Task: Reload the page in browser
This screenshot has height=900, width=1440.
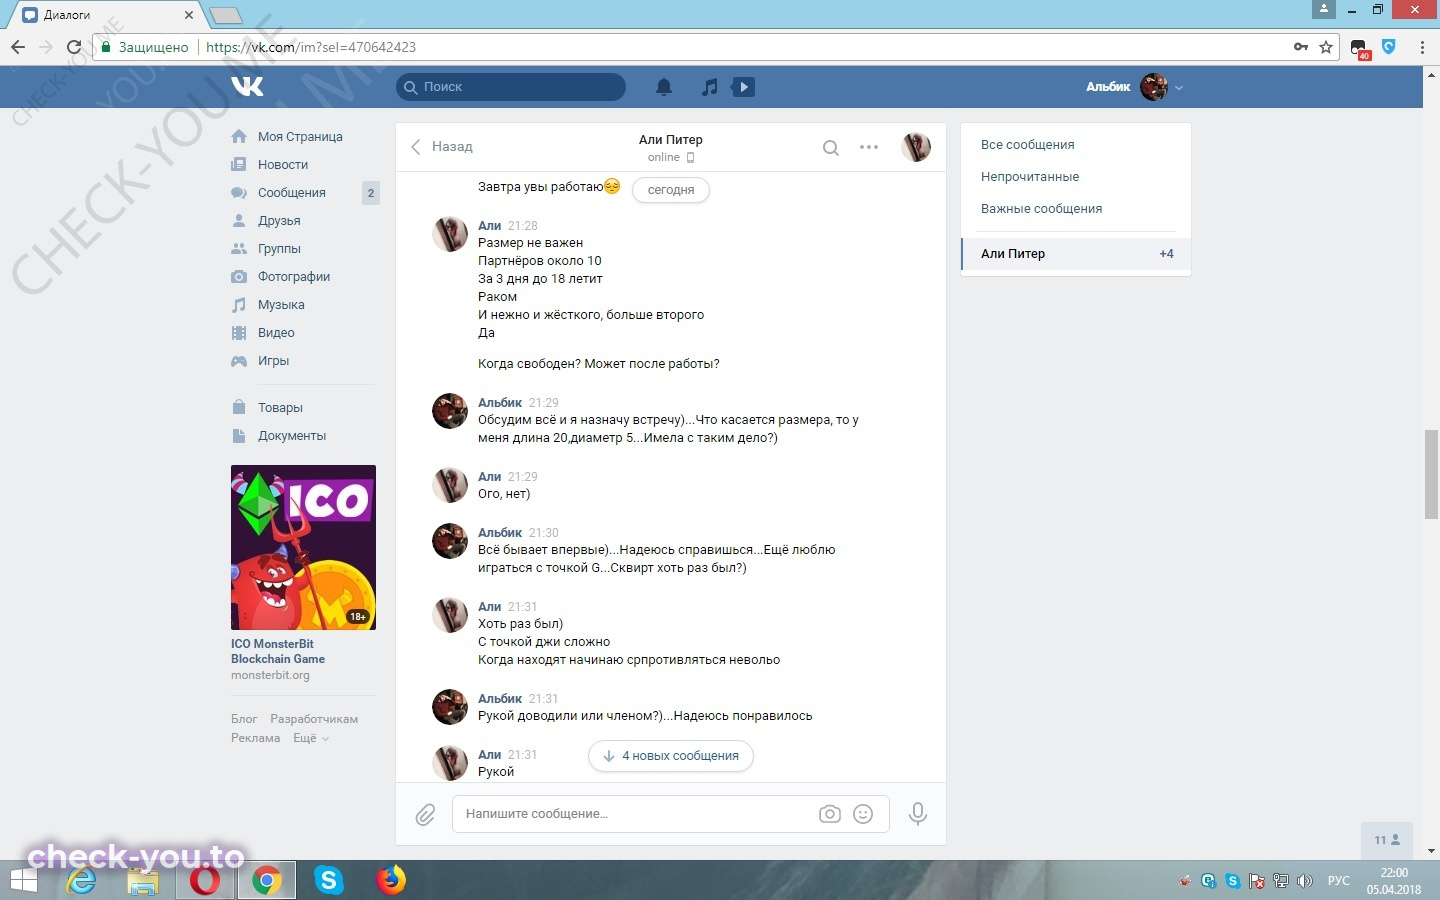Action: [73, 47]
